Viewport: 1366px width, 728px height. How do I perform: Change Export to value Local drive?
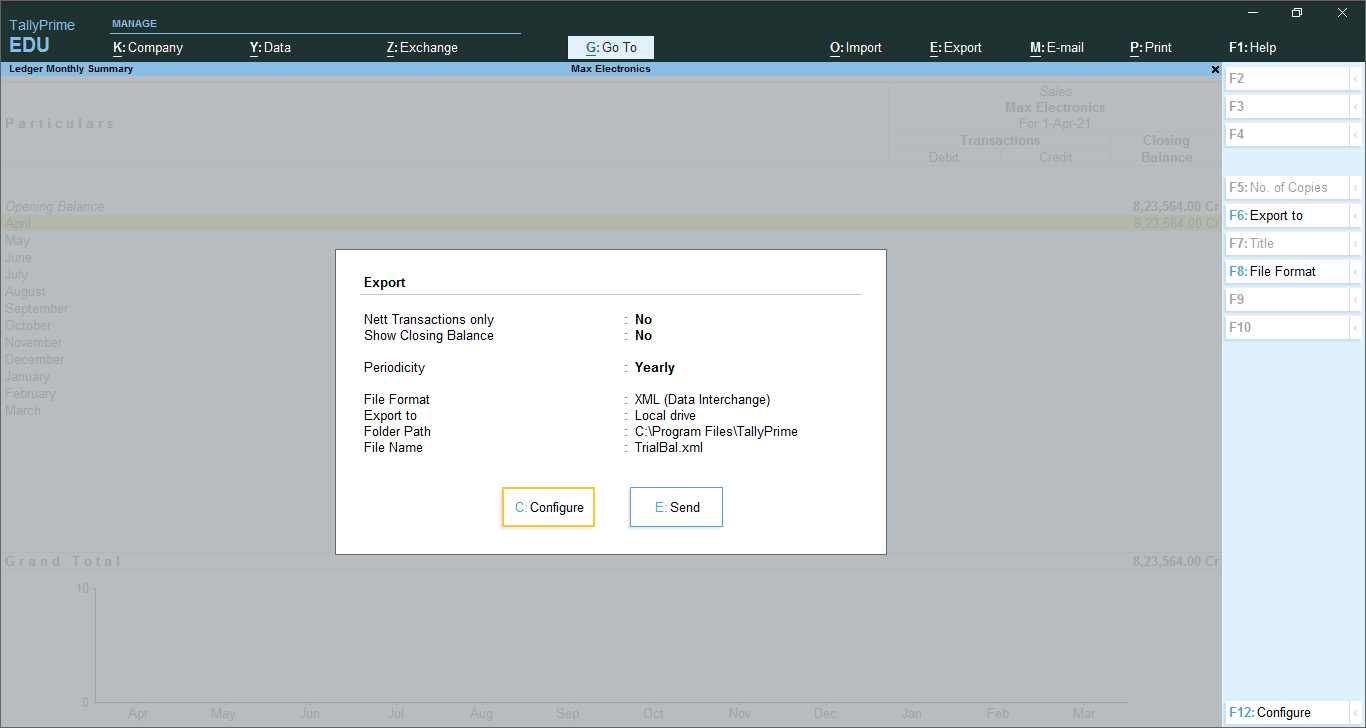[x=665, y=416]
